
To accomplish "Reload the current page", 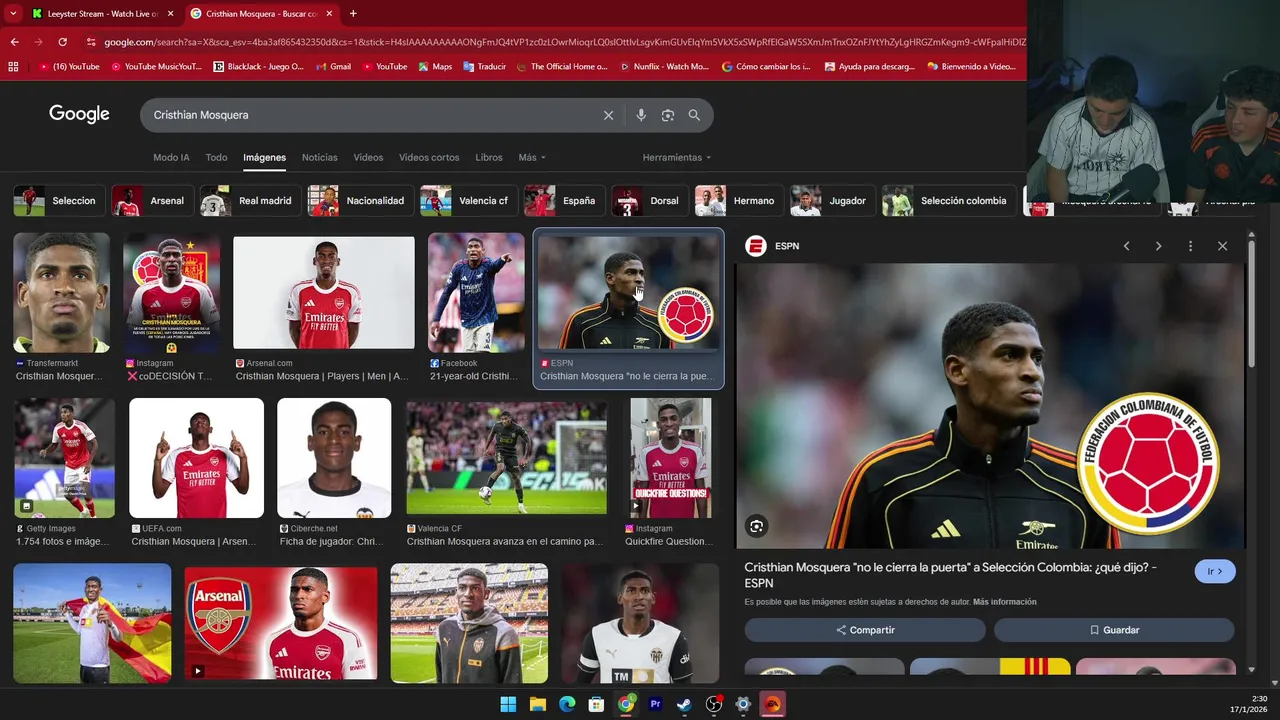I will 62,42.
